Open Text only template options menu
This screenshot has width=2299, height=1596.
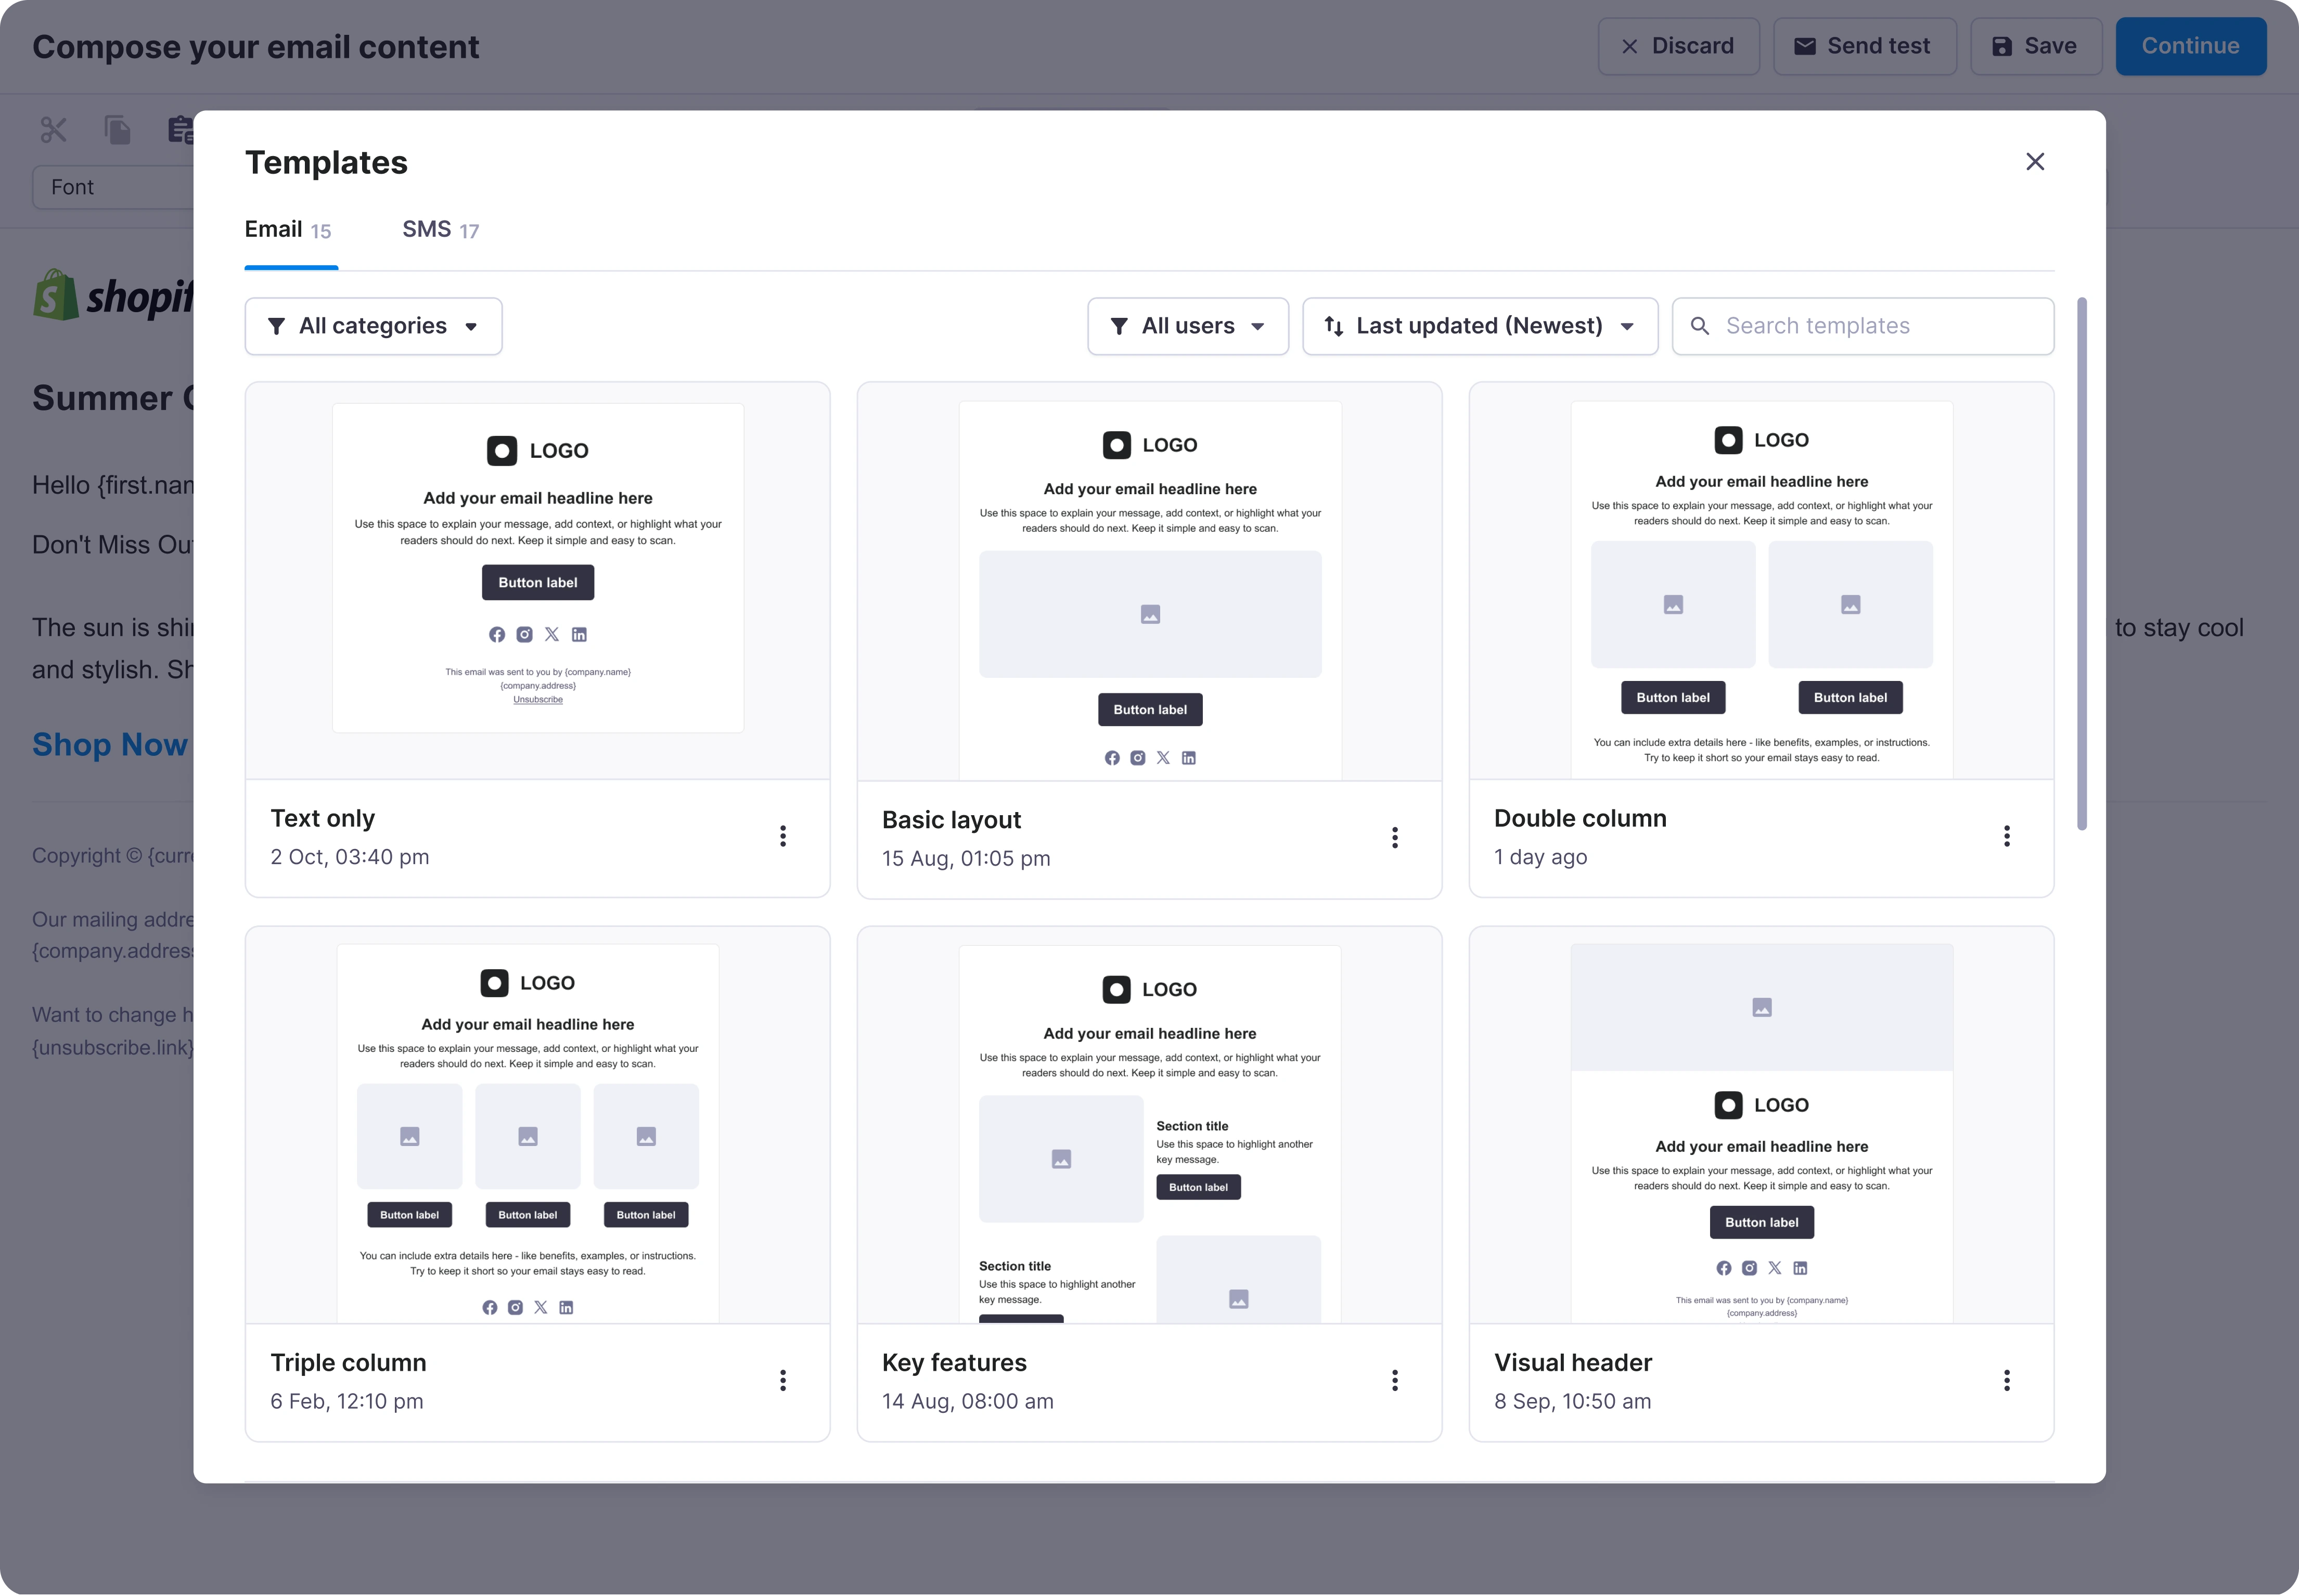point(783,836)
